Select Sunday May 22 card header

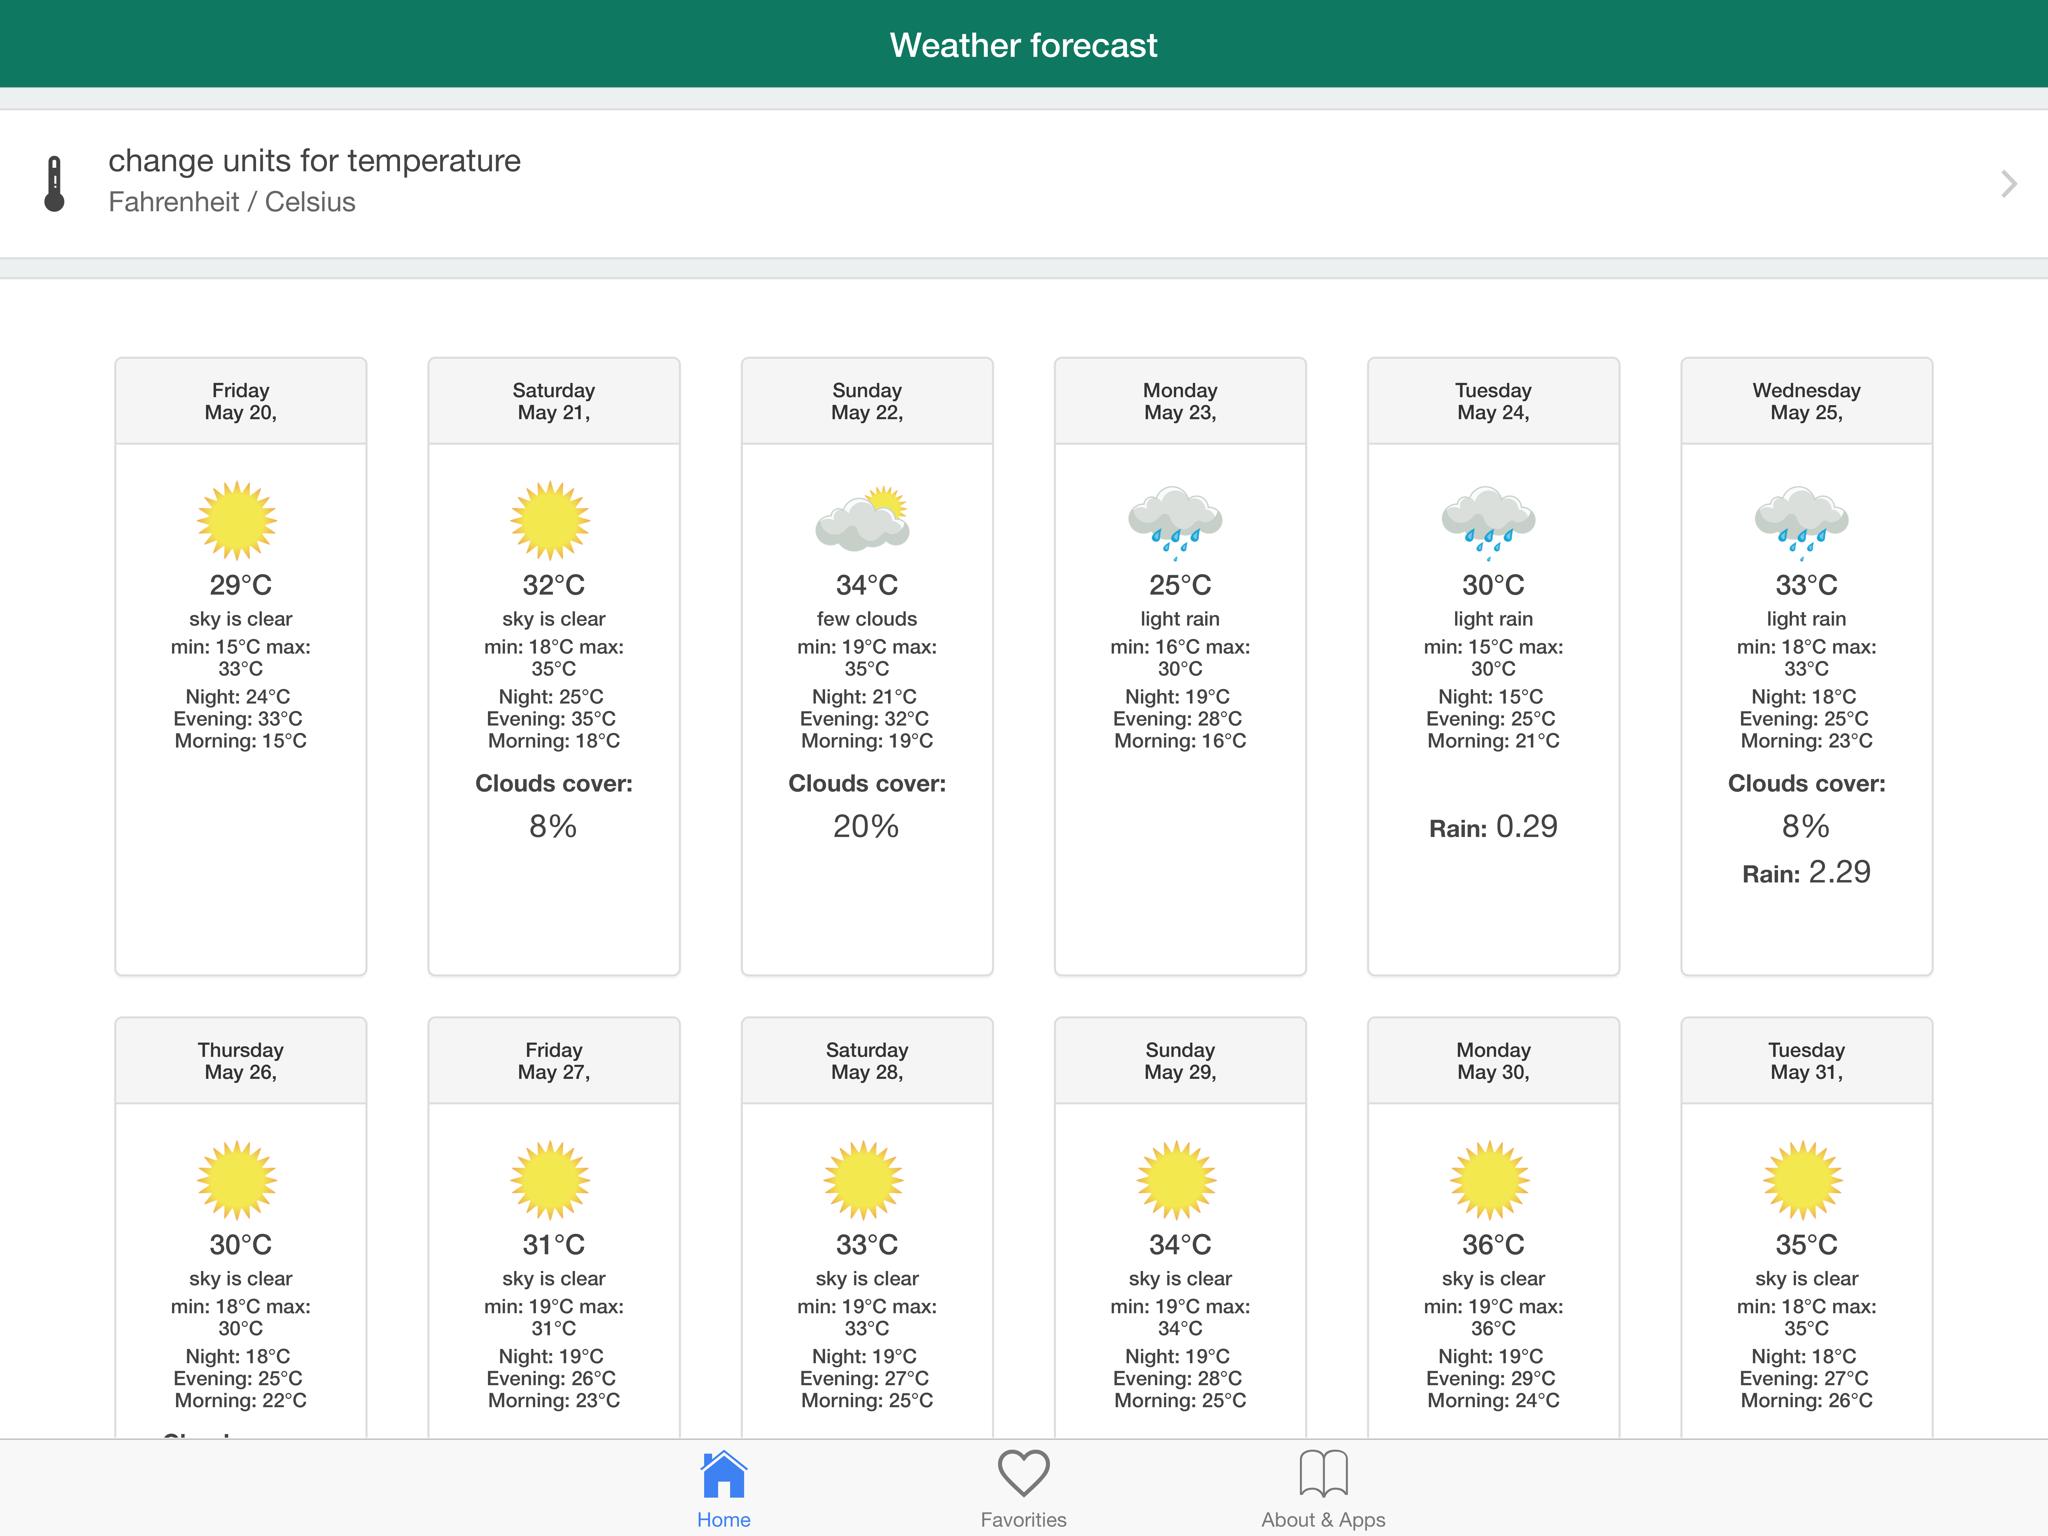pyautogui.click(x=867, y=401)
